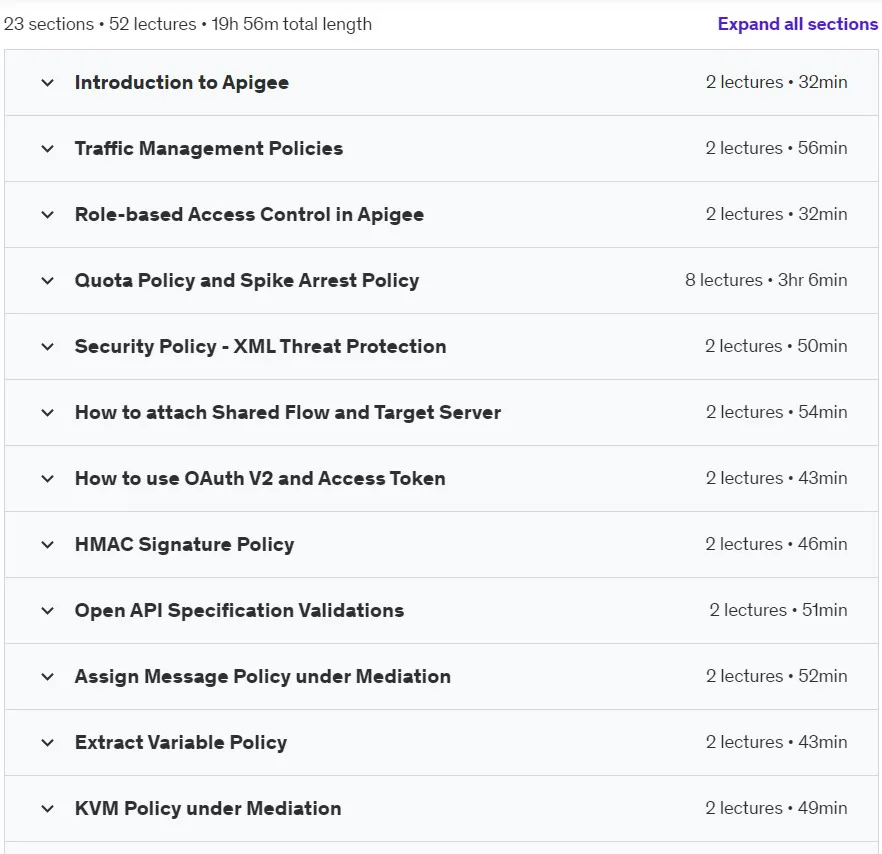Expand chevron beside Quota Policy and Spike Arrest Policy
This screenshot has height=854, width=882.
click(x=48, y=280)
